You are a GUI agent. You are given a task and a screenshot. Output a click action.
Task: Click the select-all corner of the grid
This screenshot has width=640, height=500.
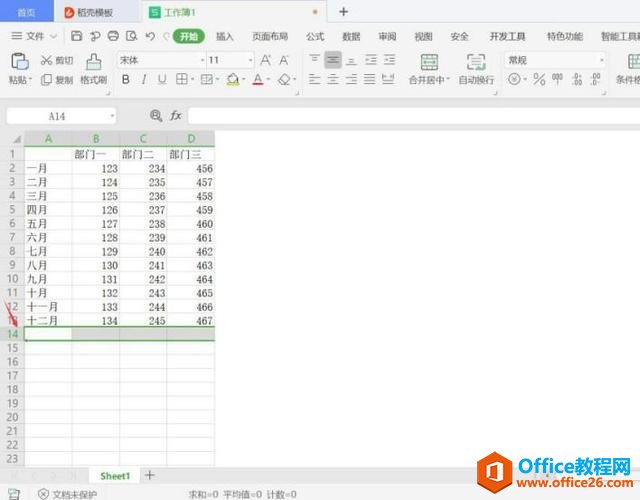click(x=16, y=139)
